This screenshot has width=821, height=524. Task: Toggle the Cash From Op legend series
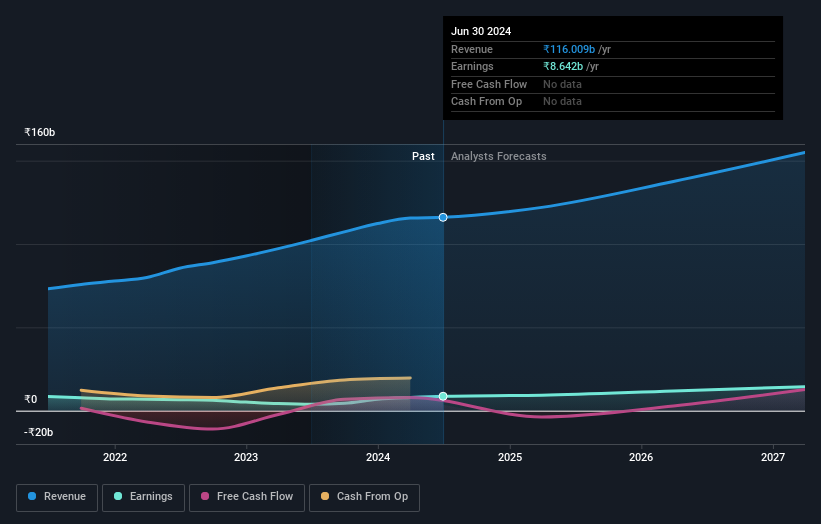(x=364, y=497)
